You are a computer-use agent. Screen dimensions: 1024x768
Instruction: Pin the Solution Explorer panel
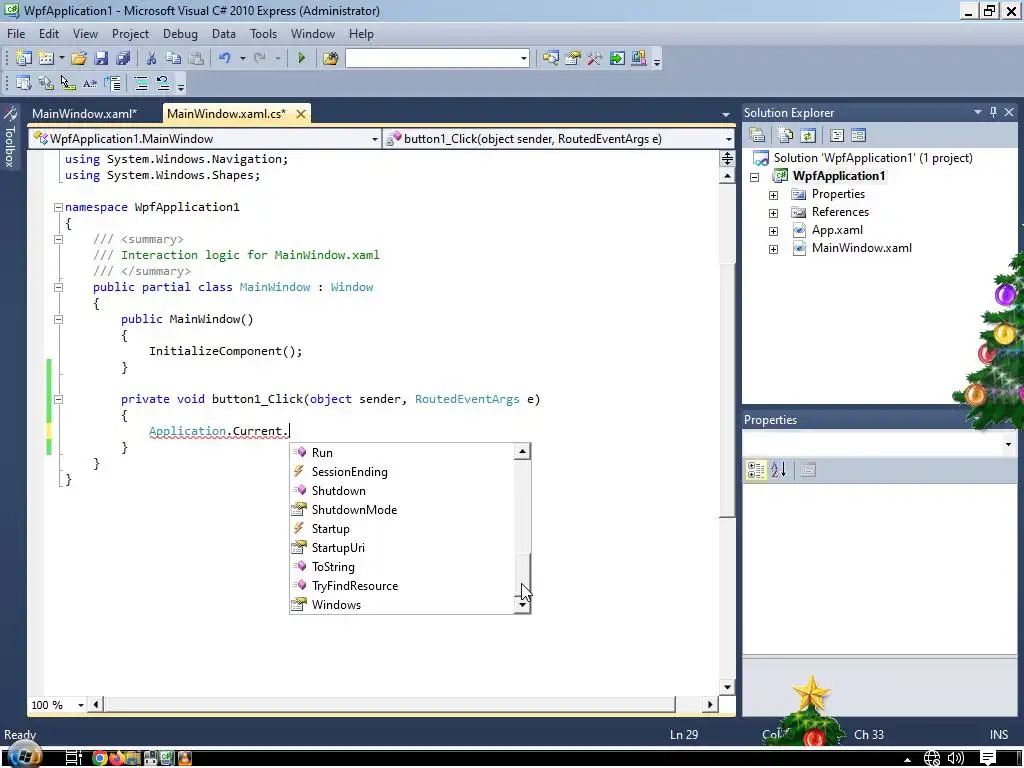click(x=993, y=112)
